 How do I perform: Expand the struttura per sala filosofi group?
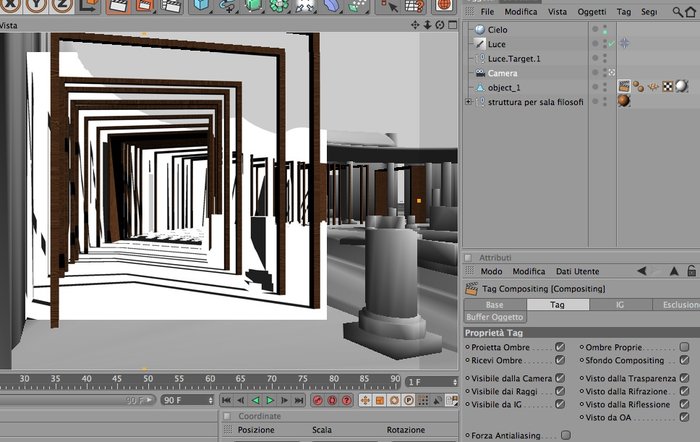[468, 102]
